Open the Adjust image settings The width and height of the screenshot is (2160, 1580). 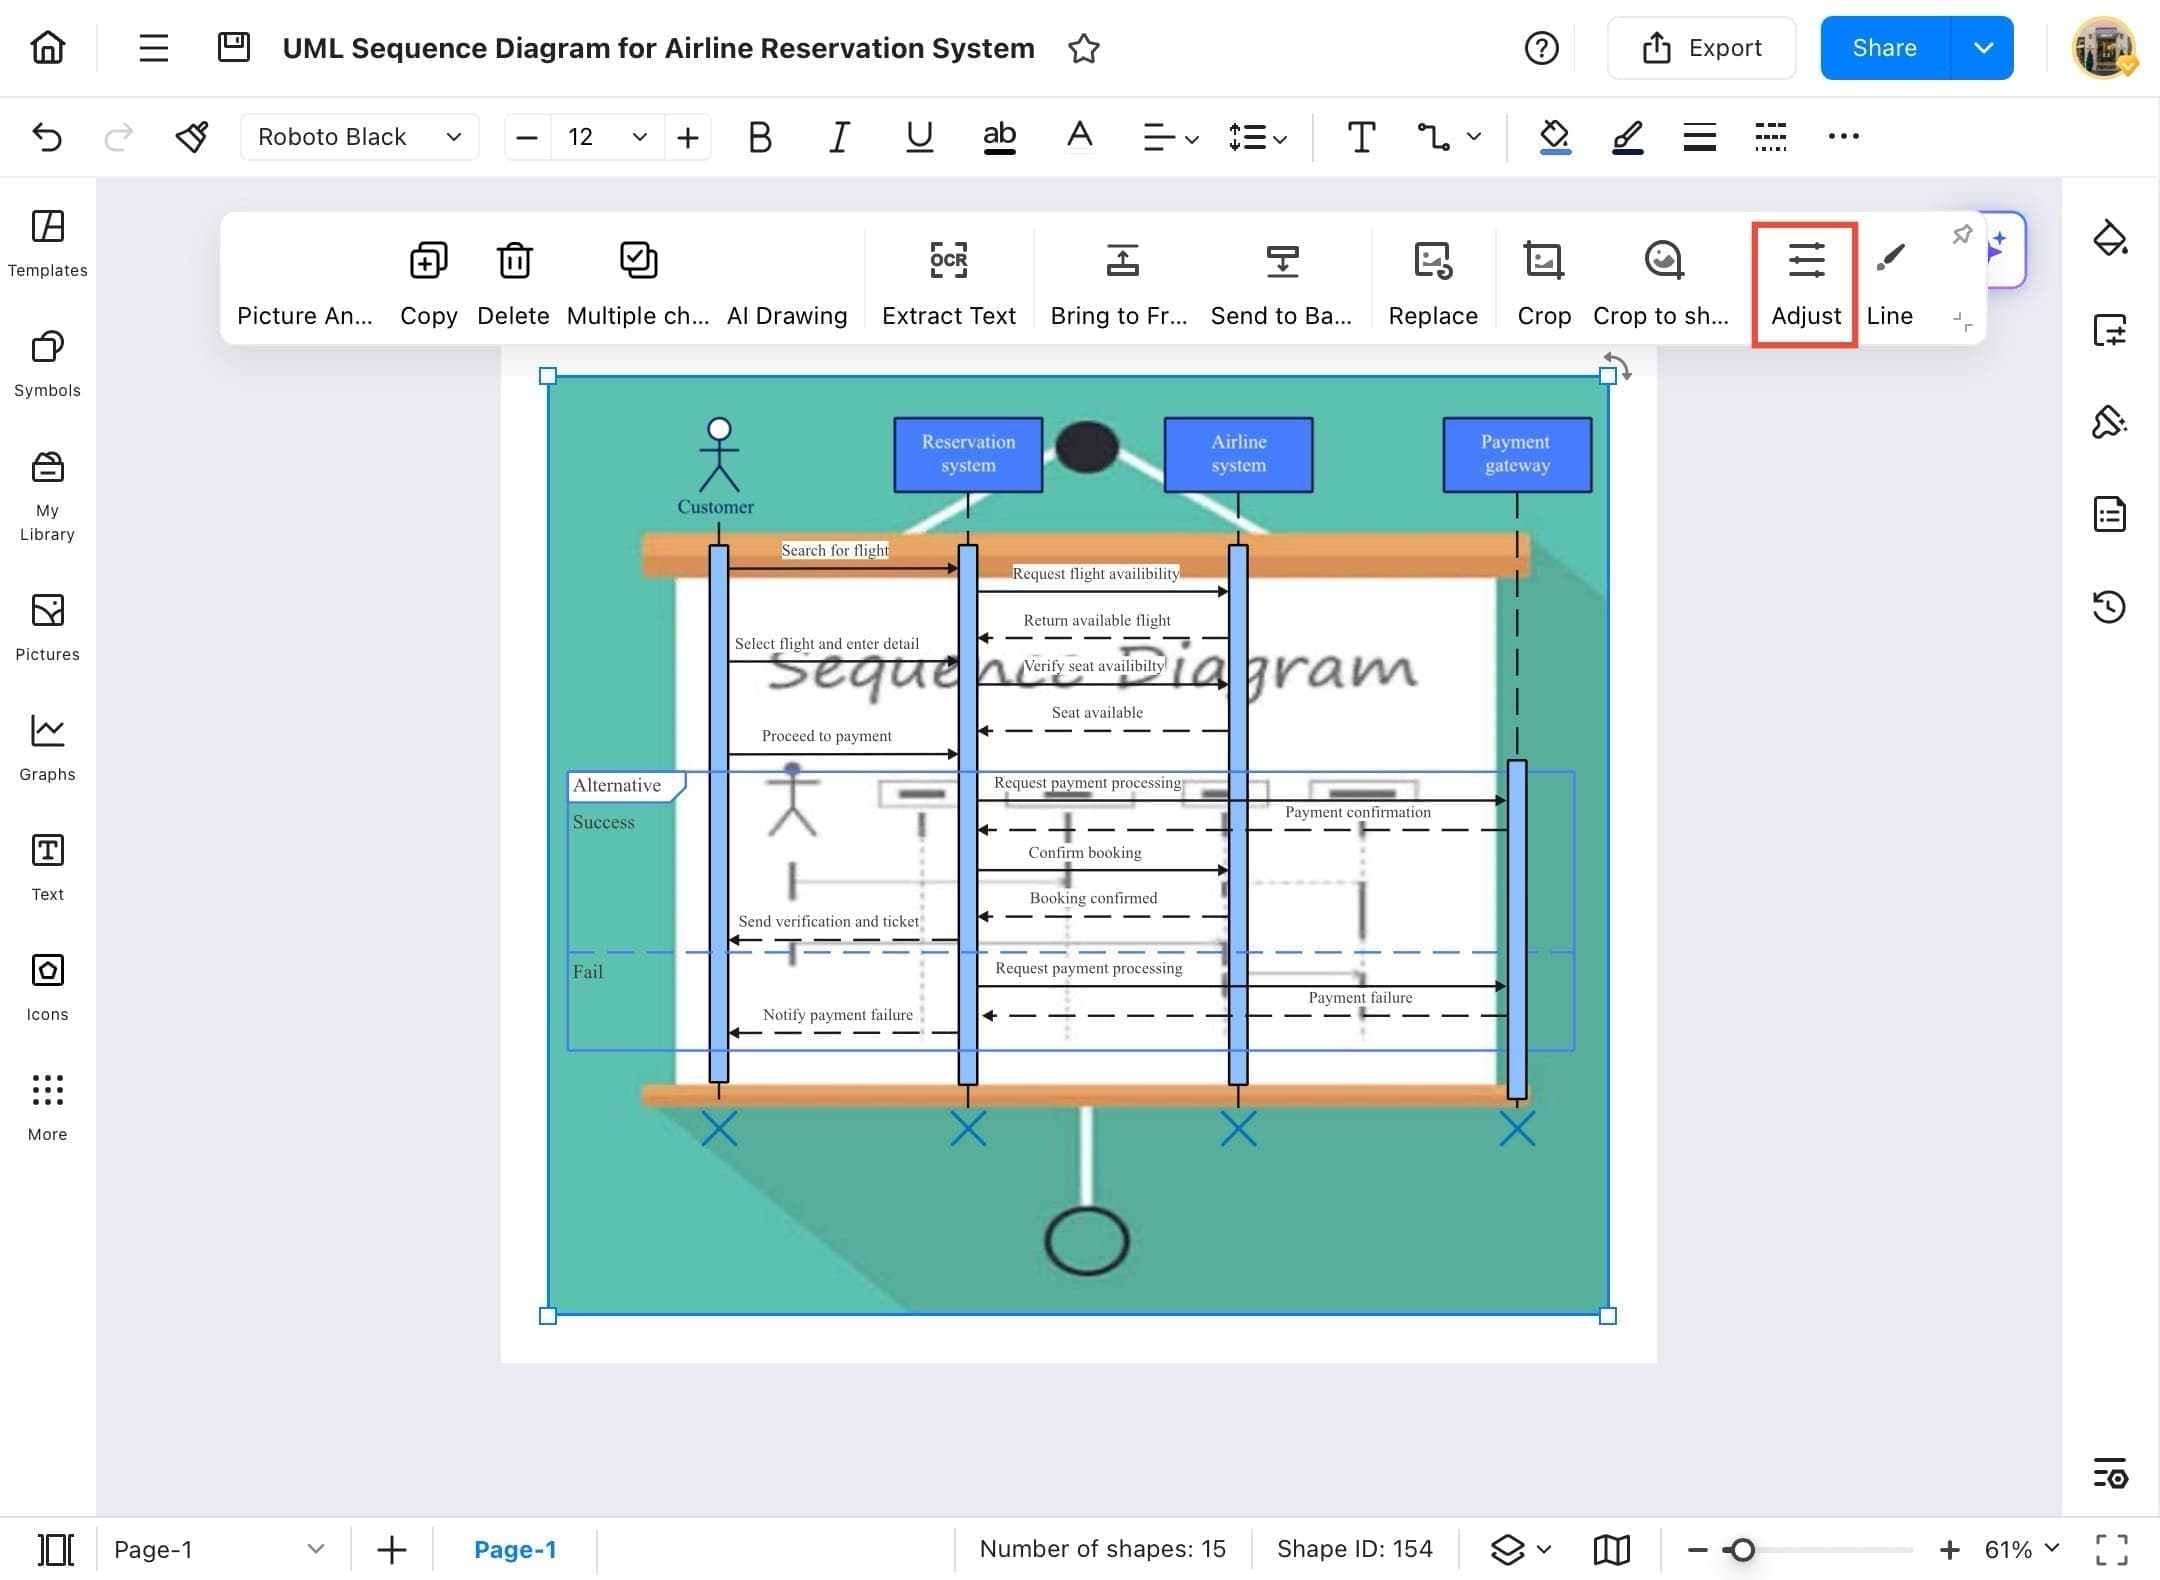click(1804, 280)
